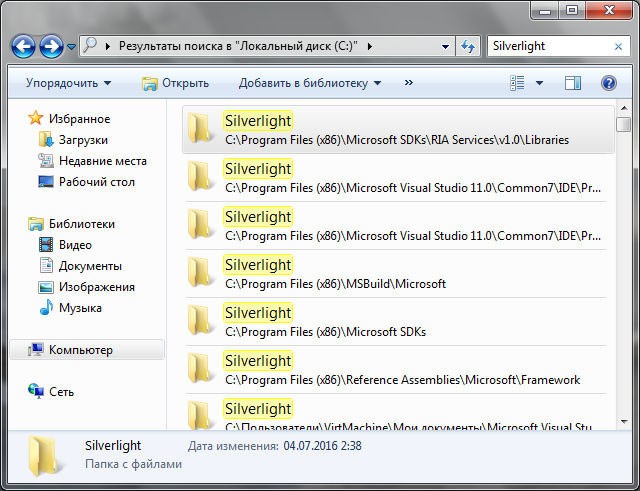This screenshot has width=640, height=491.
Task: Open Загрузки in favorites
Action: tap(83, 140)
